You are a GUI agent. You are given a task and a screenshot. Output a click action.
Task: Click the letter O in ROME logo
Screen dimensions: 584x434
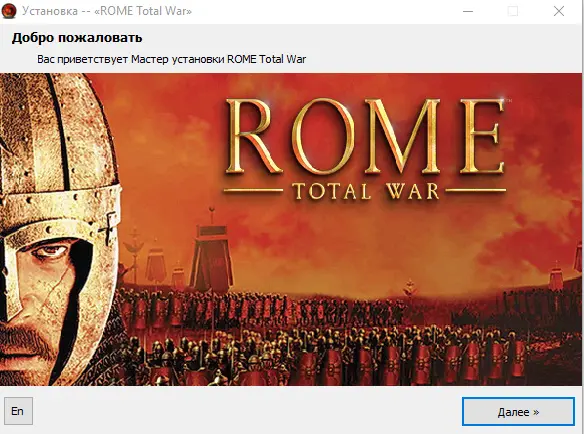coord(323,137)
